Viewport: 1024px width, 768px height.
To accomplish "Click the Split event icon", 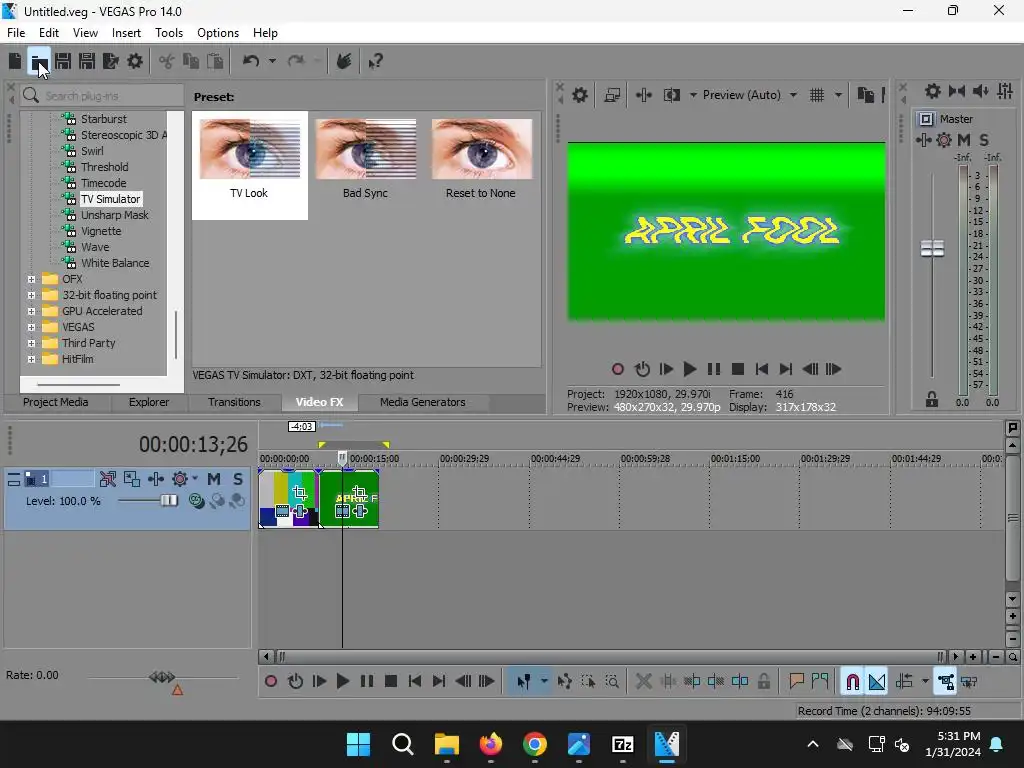I will pos(740,682).
